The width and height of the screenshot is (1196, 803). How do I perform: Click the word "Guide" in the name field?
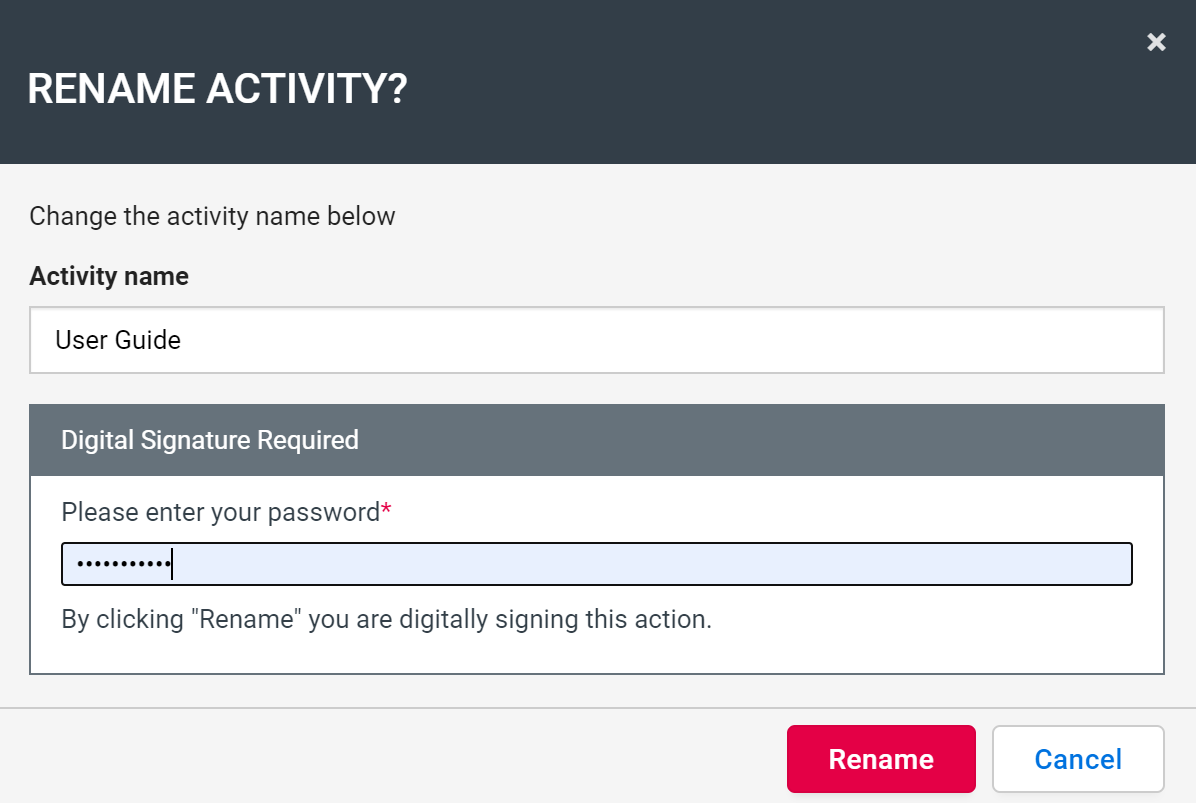(147, 340)
